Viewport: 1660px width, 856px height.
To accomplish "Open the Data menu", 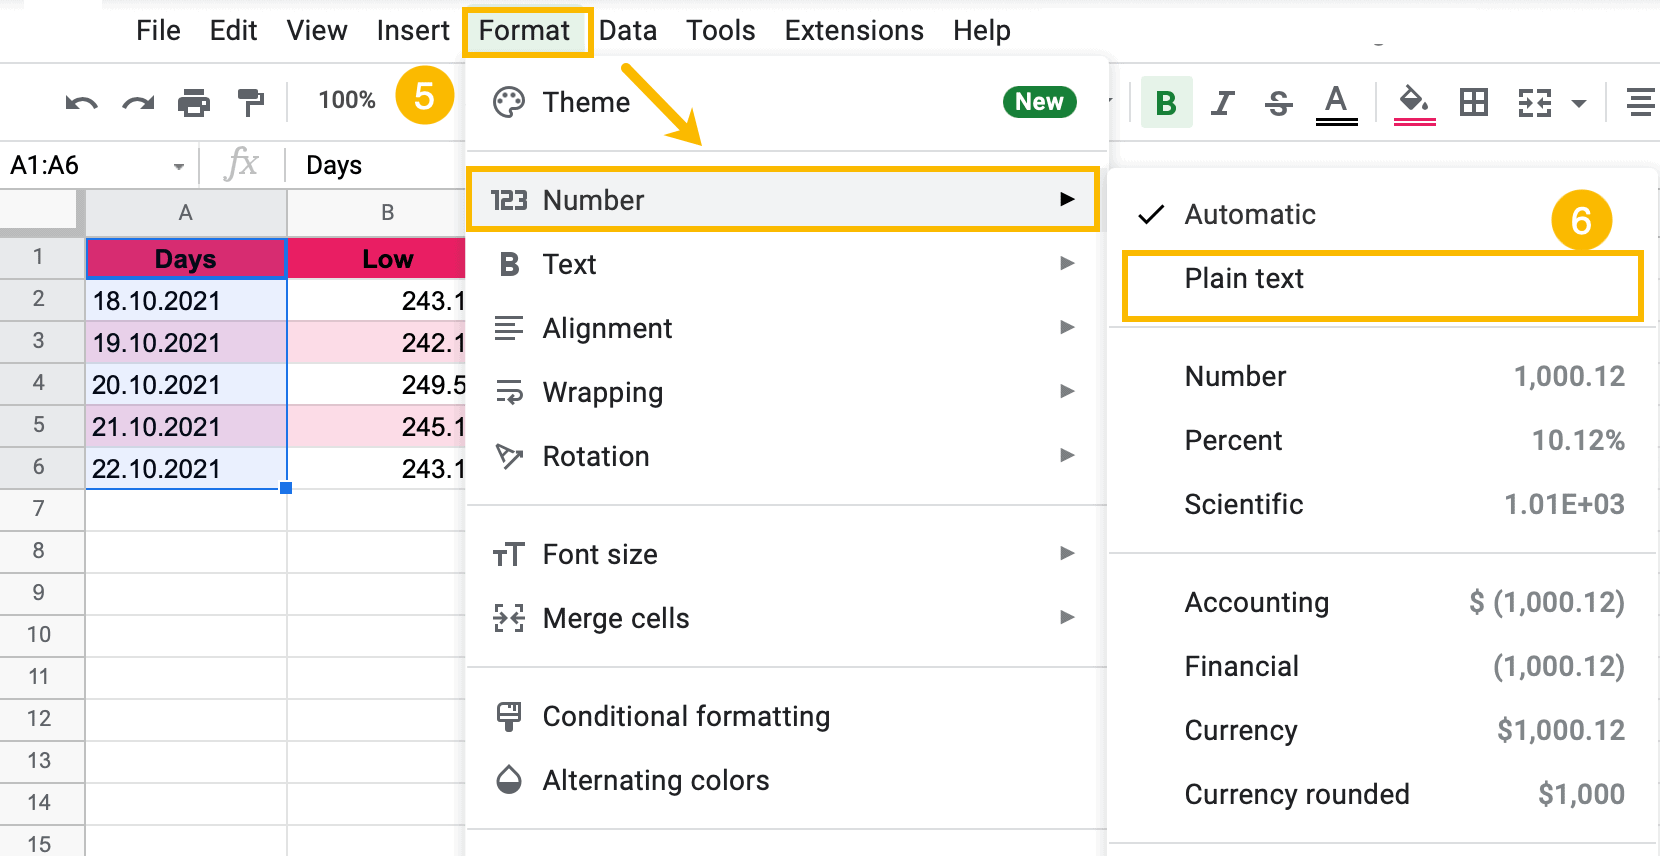I will pos(628,31).
